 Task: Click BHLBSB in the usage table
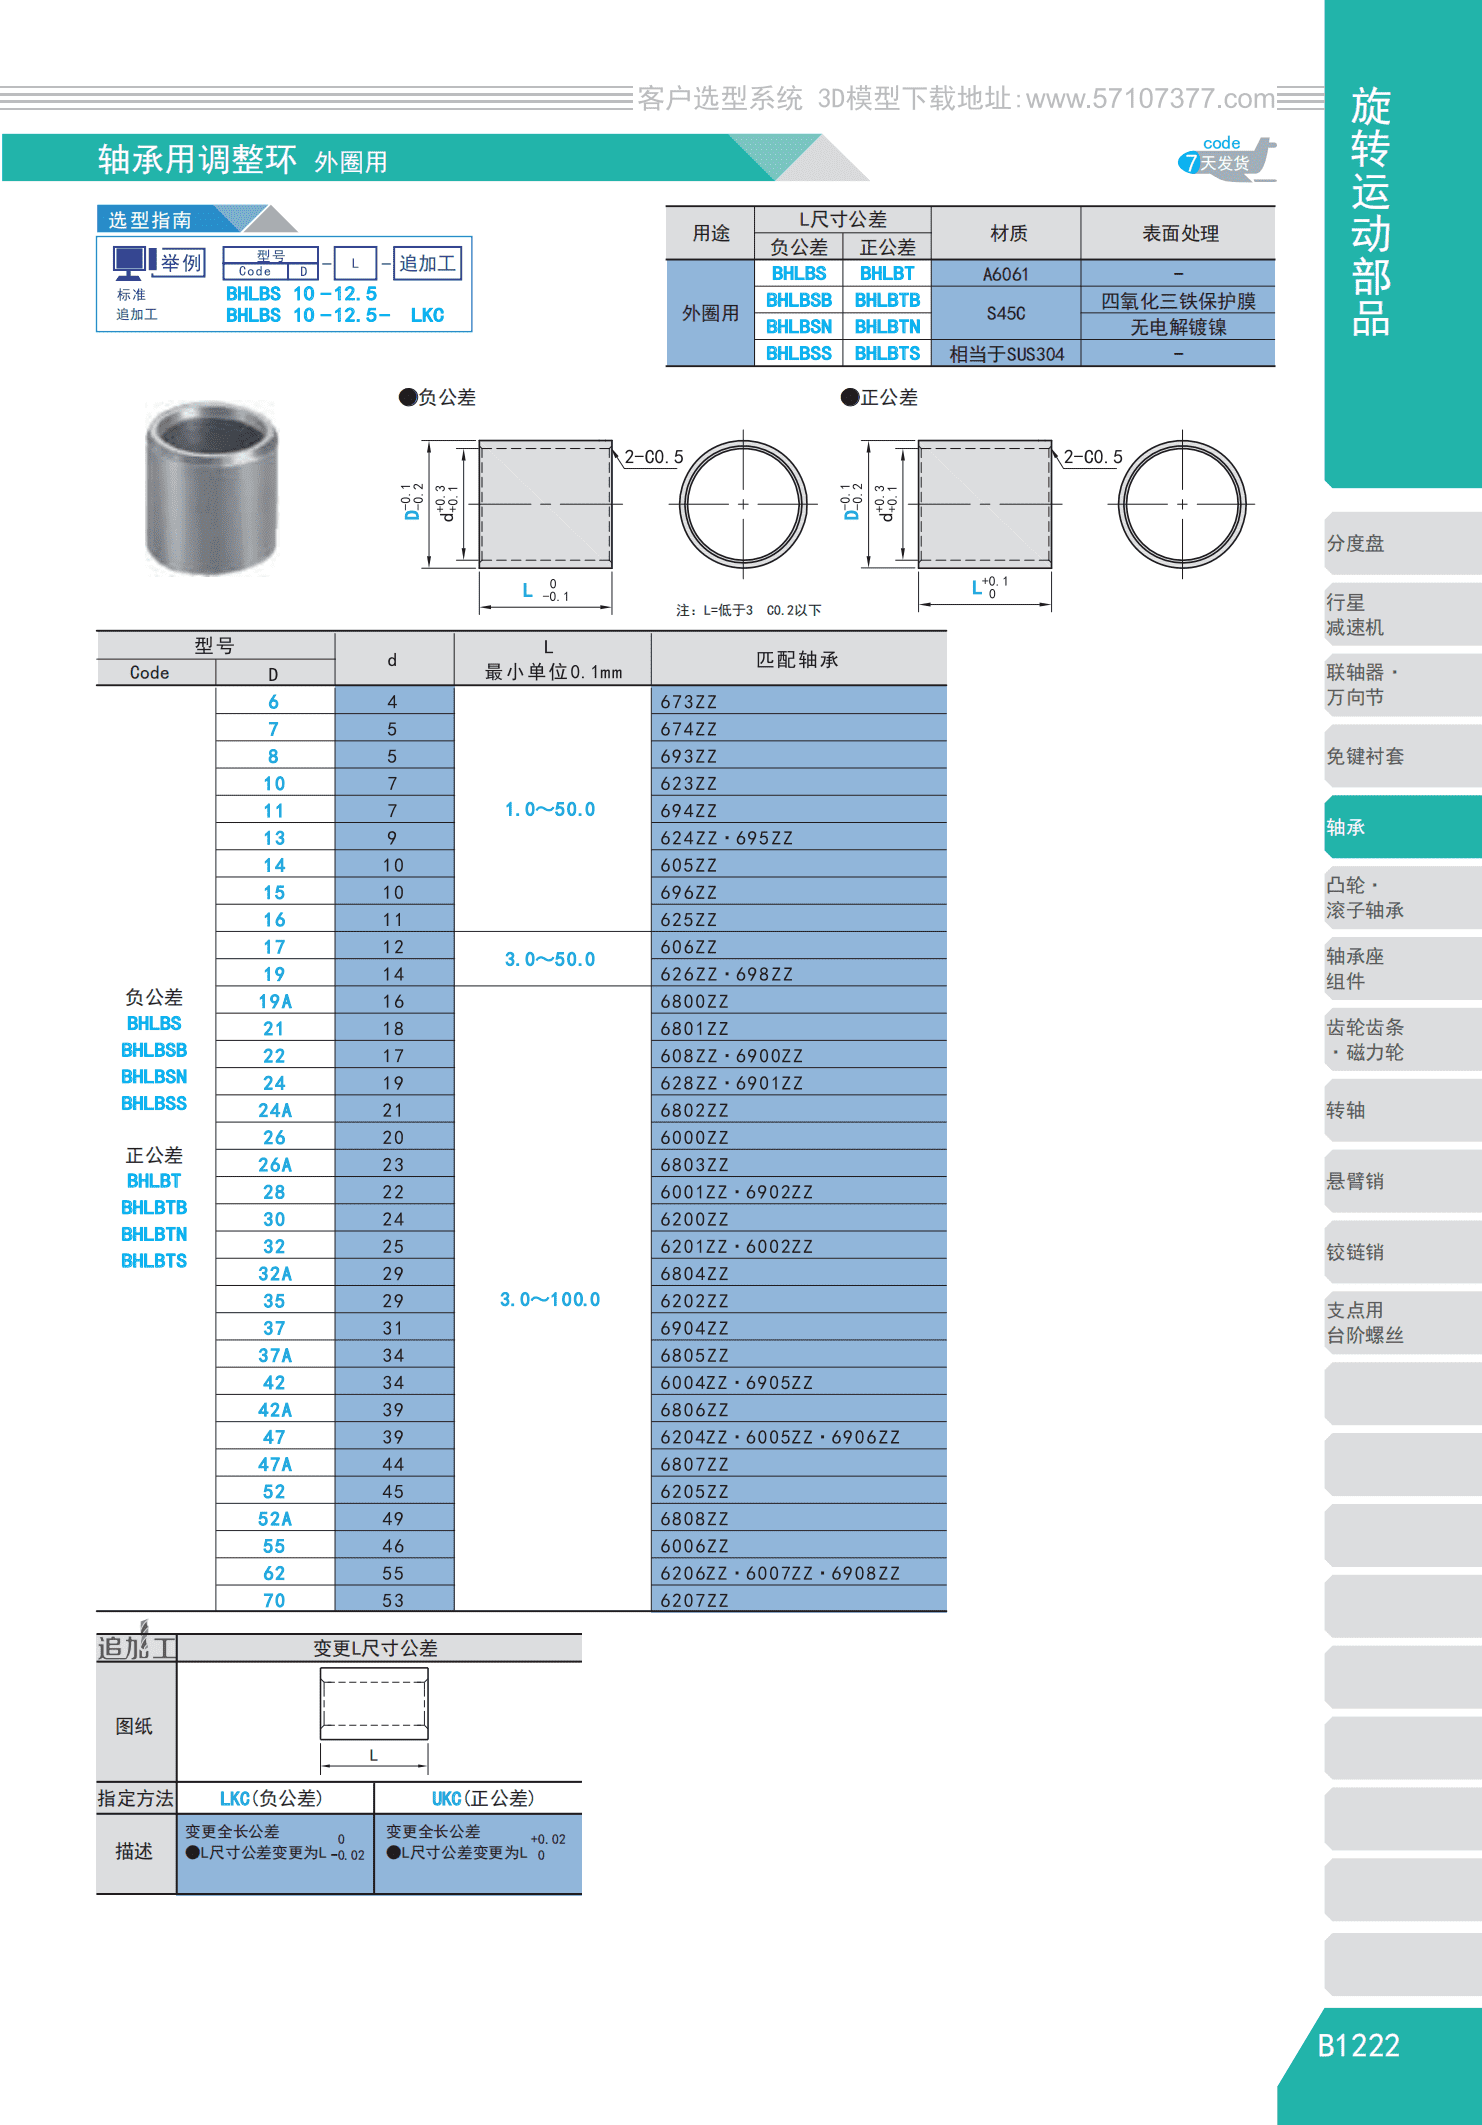[x=799, y=300]
